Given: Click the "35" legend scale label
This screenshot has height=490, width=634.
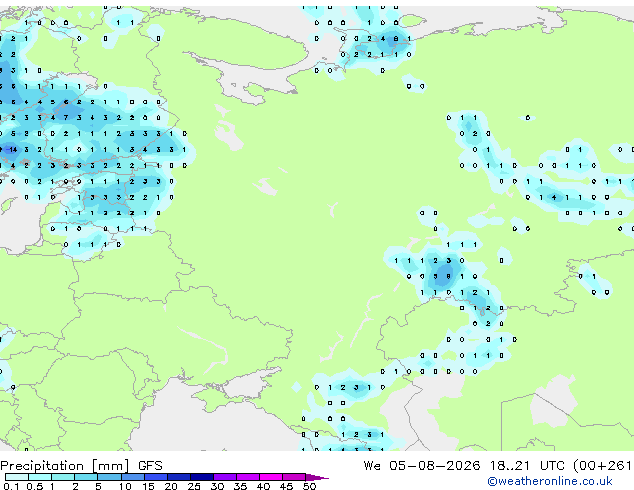Looking at the screenshot, I should pyautogui.click(x=240, y=486).
